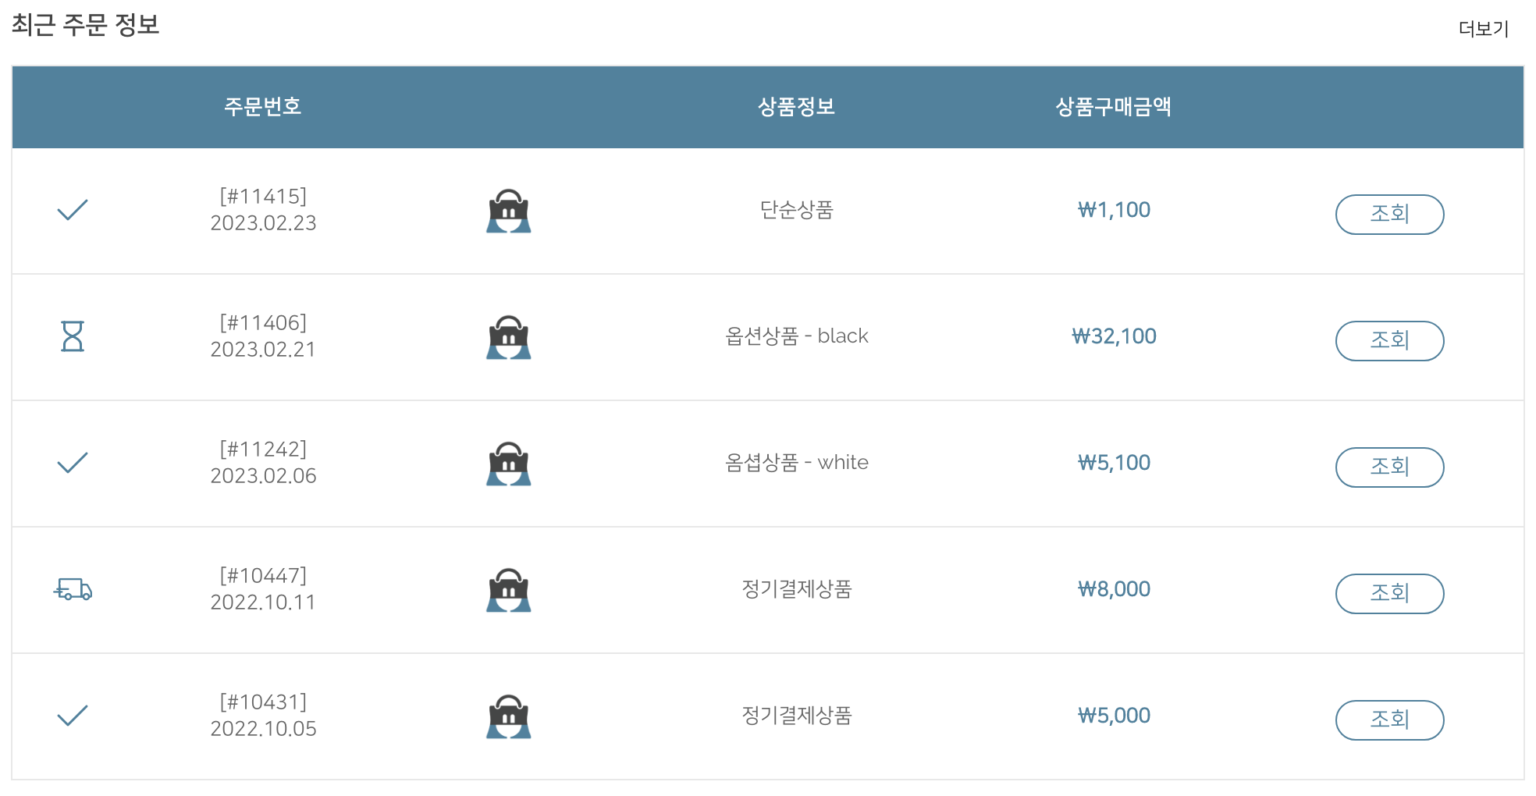Click the 주문번호 column header
The image size is (1536, 796).
coord(262,106)
